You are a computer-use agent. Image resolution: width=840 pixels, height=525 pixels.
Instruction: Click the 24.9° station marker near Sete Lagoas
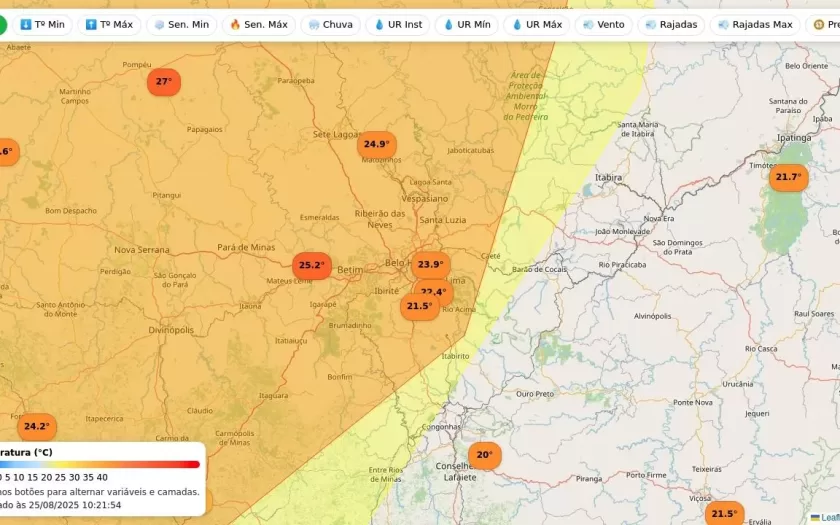(376, 145)
